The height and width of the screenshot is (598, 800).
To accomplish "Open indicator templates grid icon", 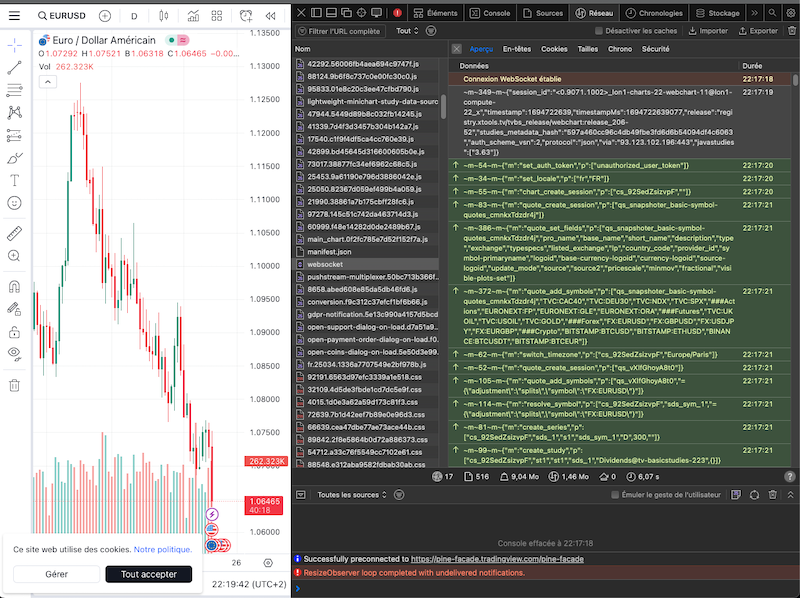I will tap(217, 16).
